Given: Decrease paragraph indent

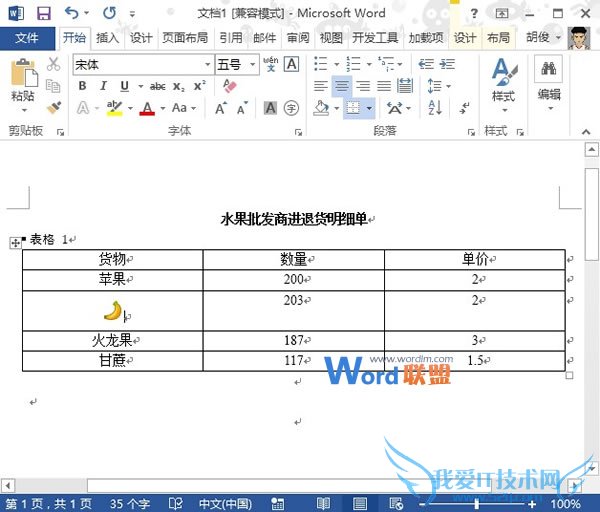Looking at the screenshot, I should 426,64.
